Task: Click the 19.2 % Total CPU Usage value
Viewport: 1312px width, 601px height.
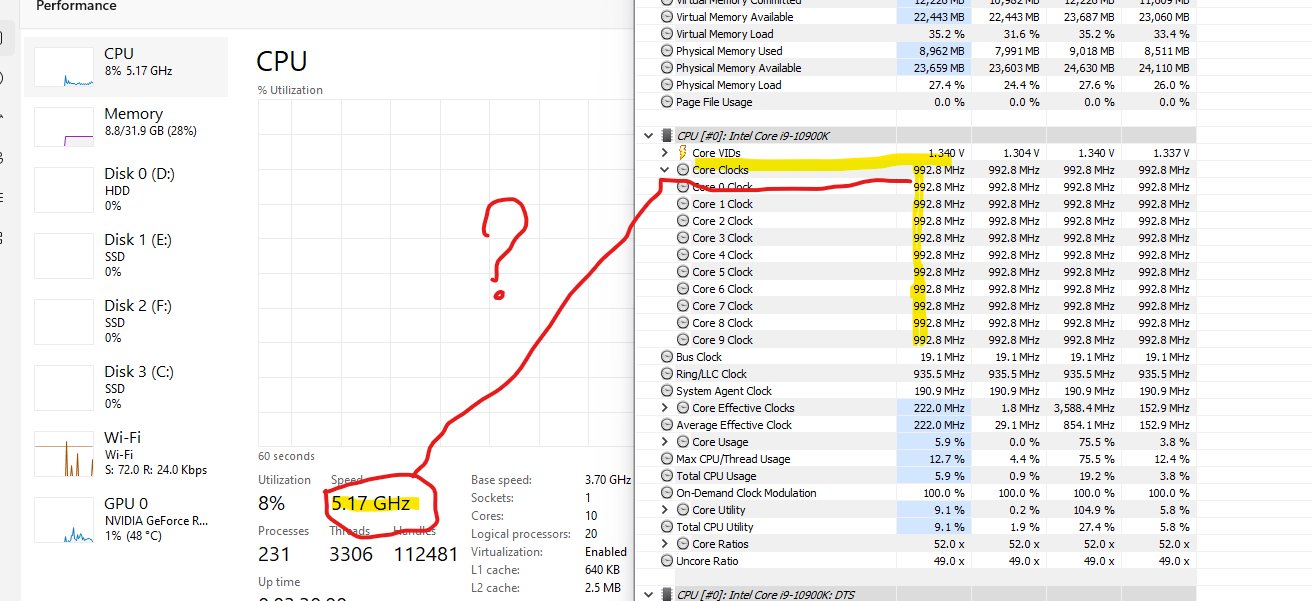Action: [x=1096, y=476]
